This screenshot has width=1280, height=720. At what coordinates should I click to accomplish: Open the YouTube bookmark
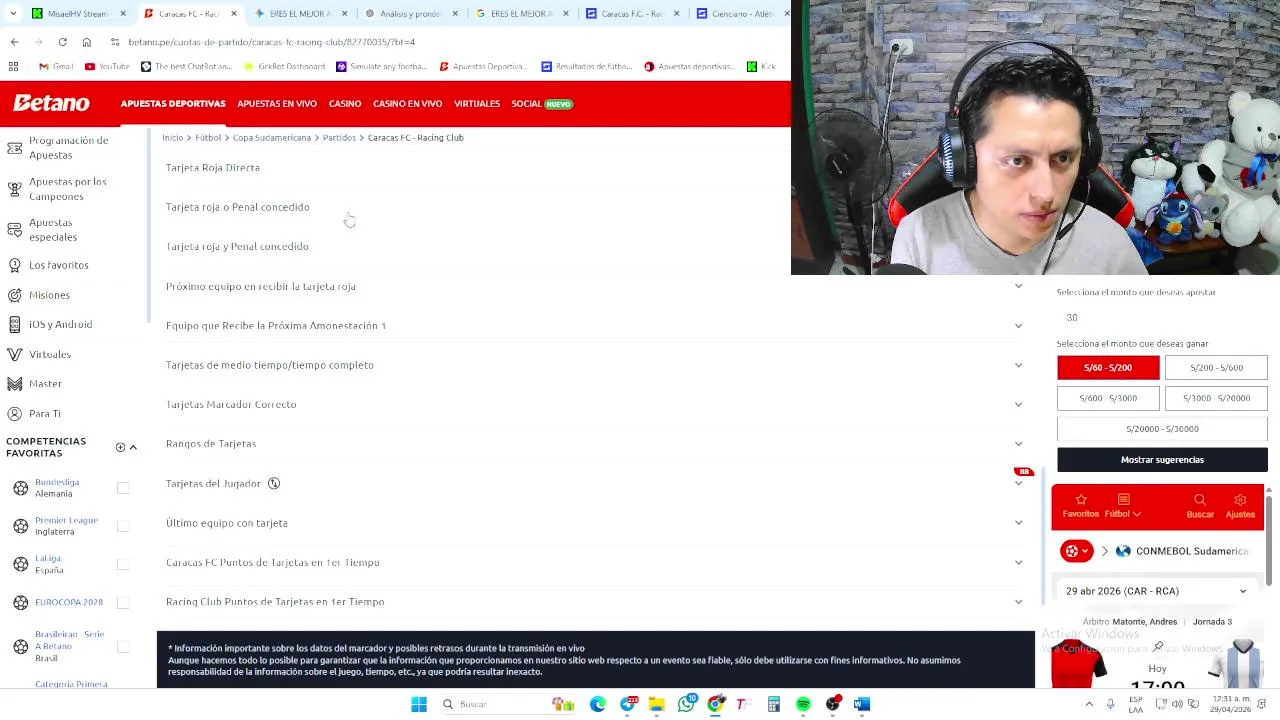click(x=107, y=66)
